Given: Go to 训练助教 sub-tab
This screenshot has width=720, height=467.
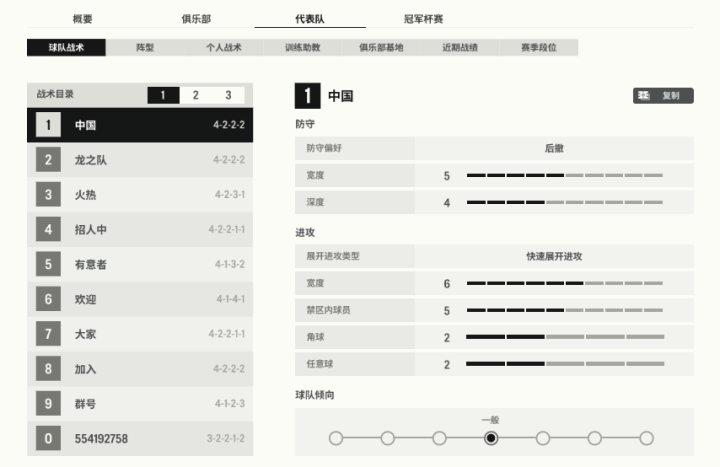Looking at the screenshot, I should tap(302, 47).
